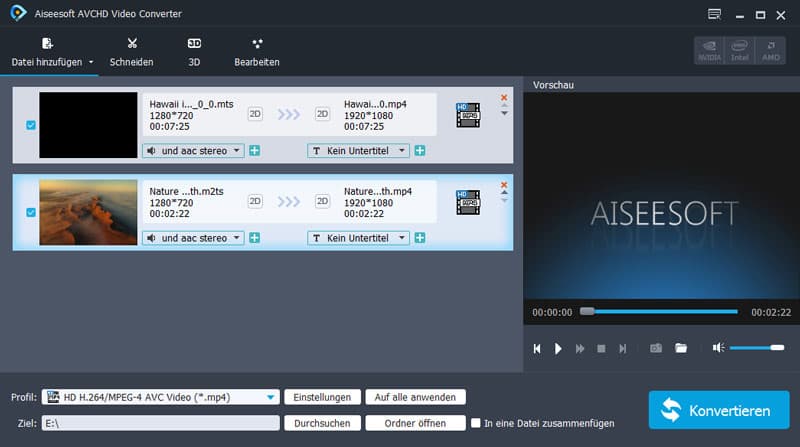Remove the Hawaii file with orange X
800x447 pixels.
click(504, 97)
